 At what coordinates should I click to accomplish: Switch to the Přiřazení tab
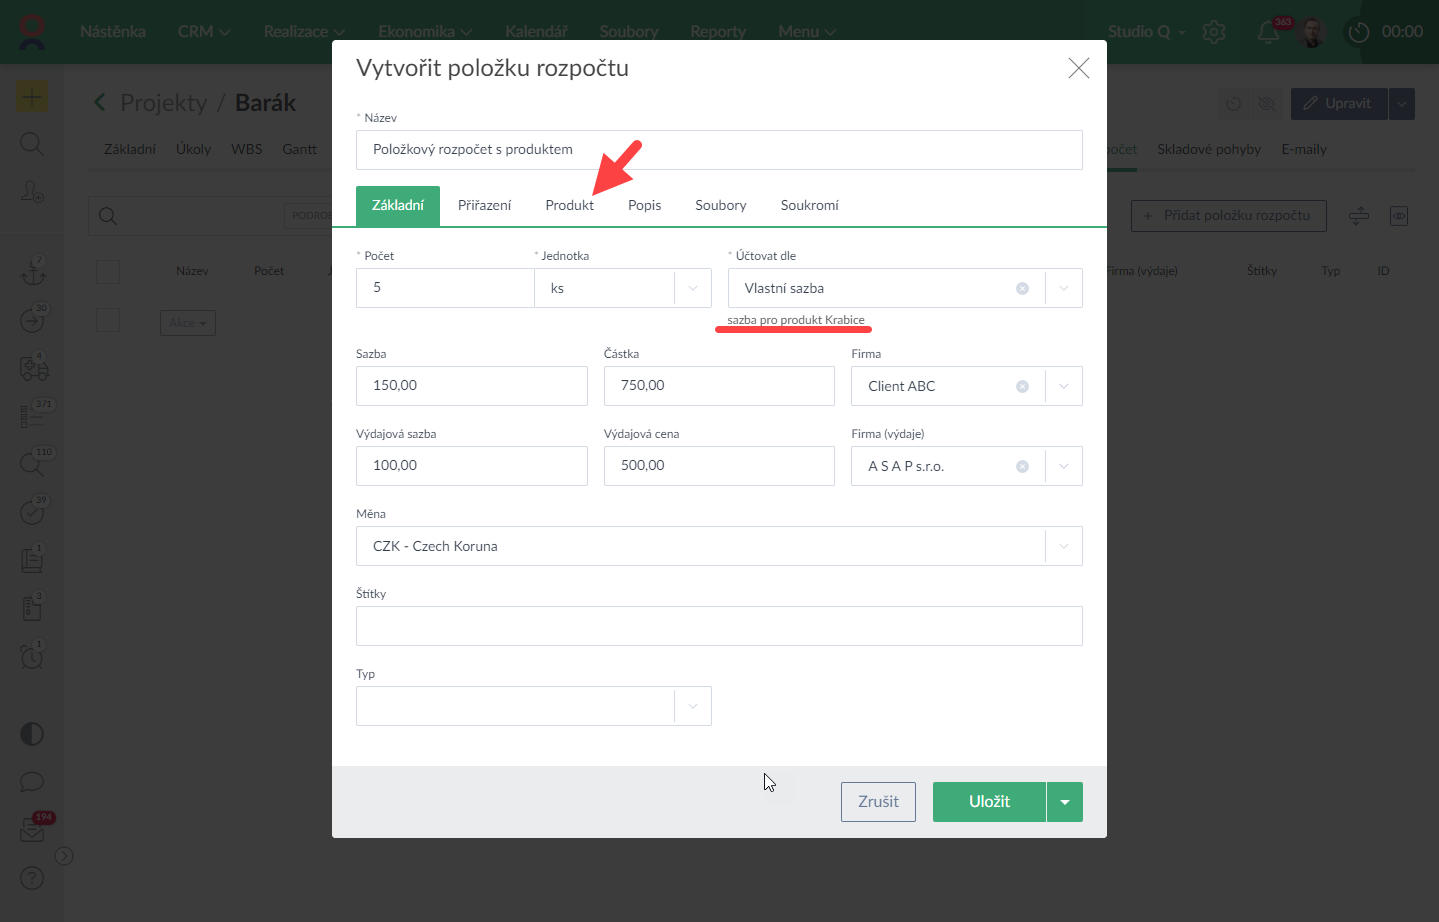pyautogui.click(x=484, y=205)
